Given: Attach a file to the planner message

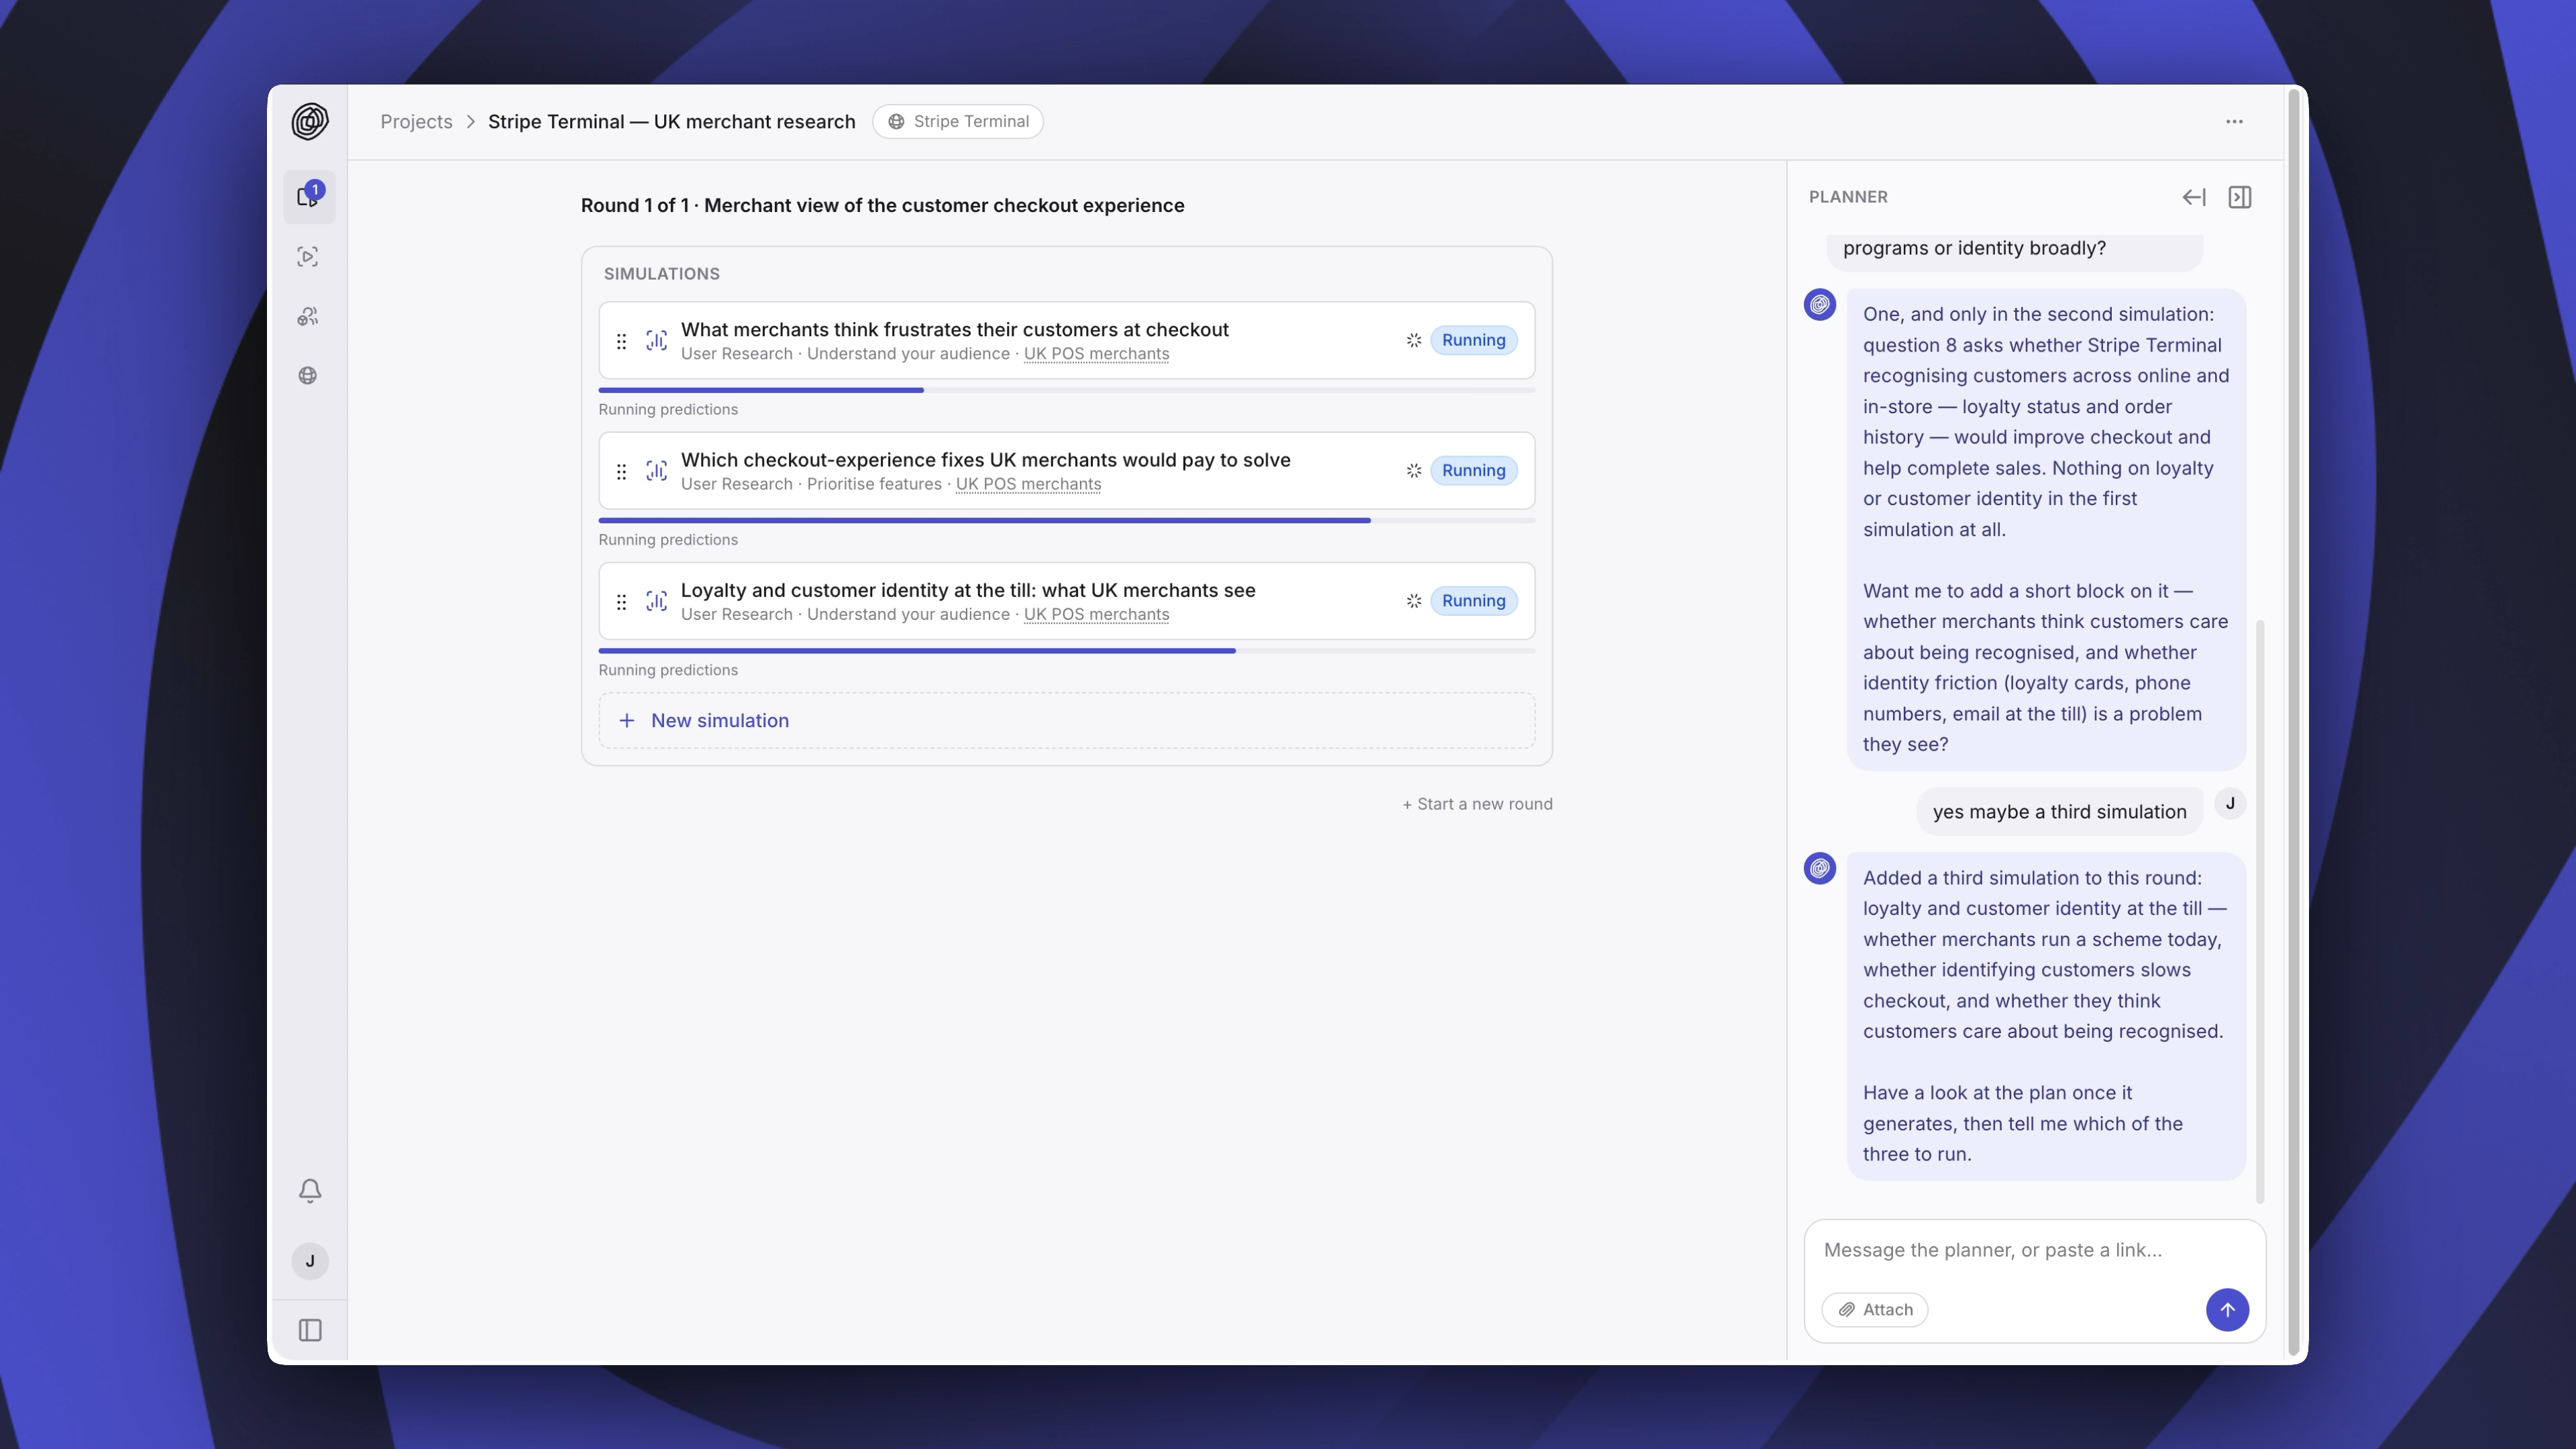Looking at the screenshot, I should (1875, 1310).
